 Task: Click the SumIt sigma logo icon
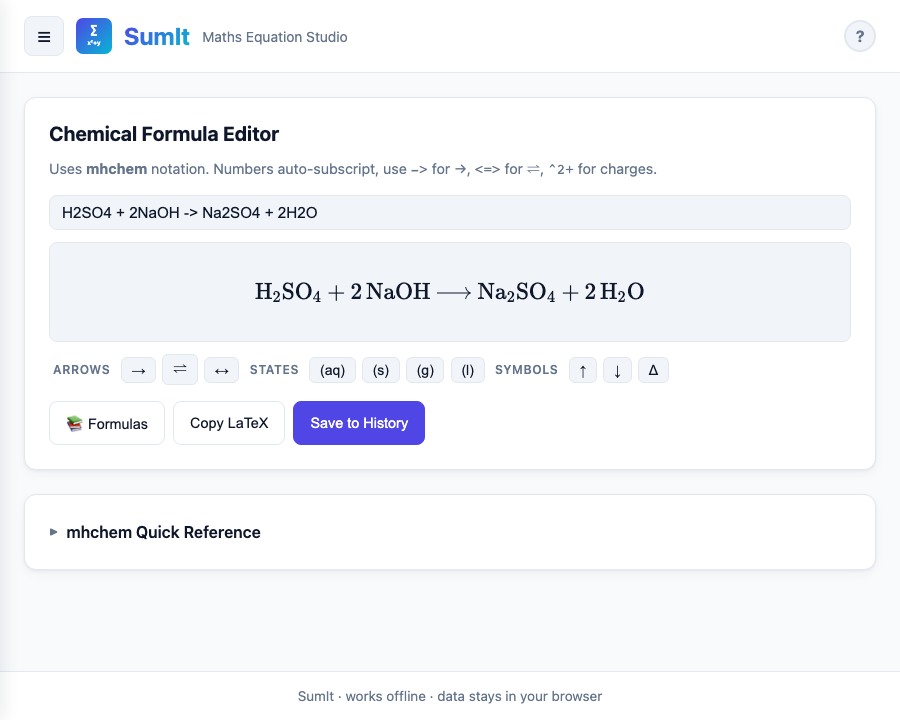tap(94, 37)
